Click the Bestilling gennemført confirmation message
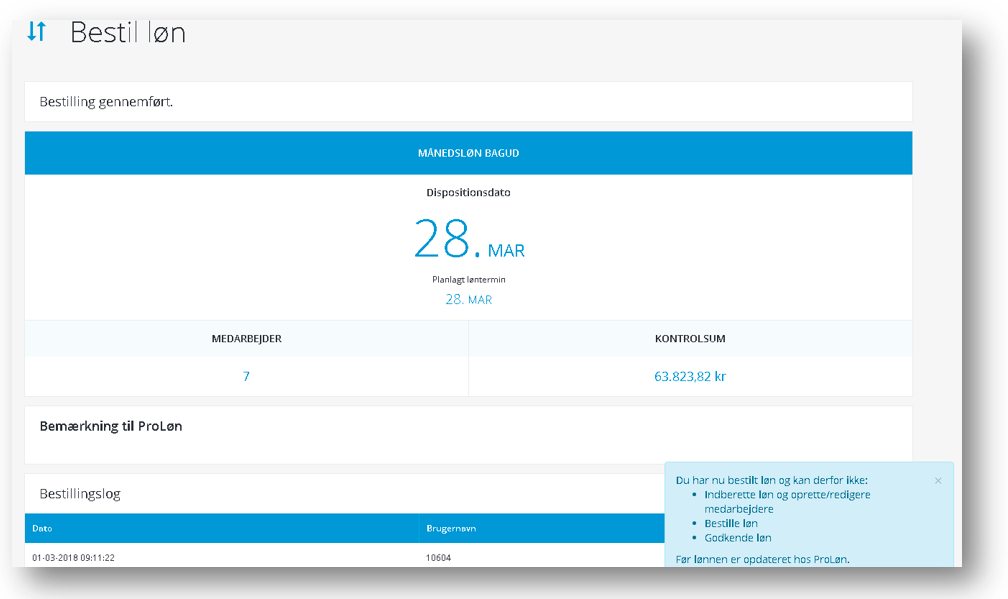Screen dimensions: 1008x599 (106, 102)
